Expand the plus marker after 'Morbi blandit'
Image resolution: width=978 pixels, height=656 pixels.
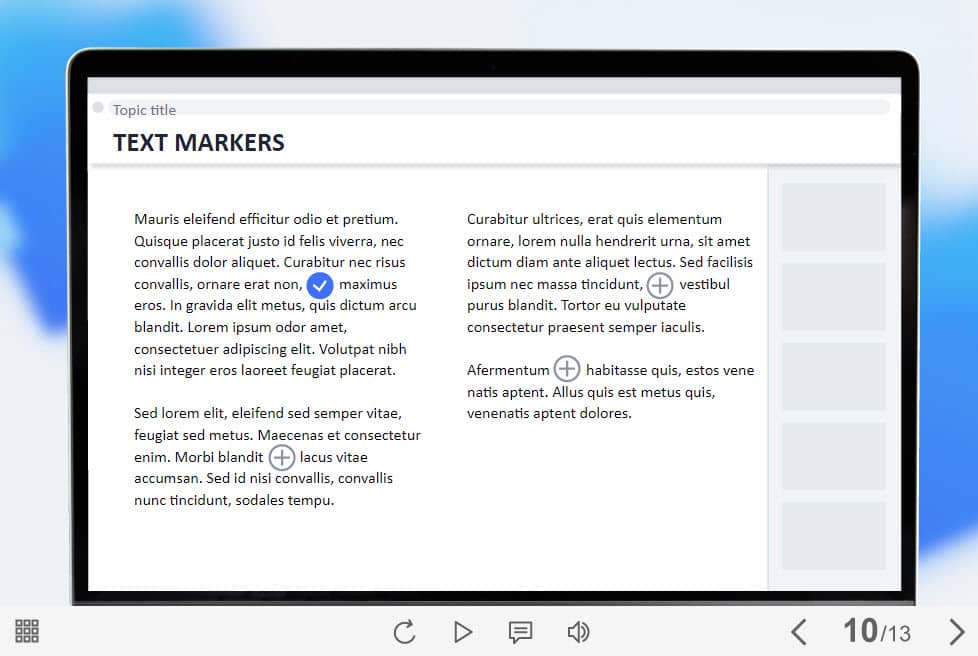coord(282,458)
